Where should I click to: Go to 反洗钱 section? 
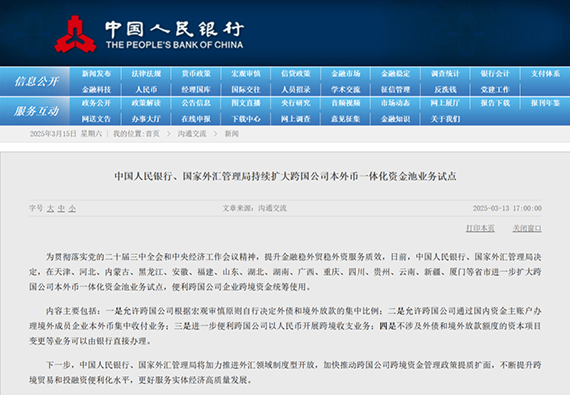[445, 89]
